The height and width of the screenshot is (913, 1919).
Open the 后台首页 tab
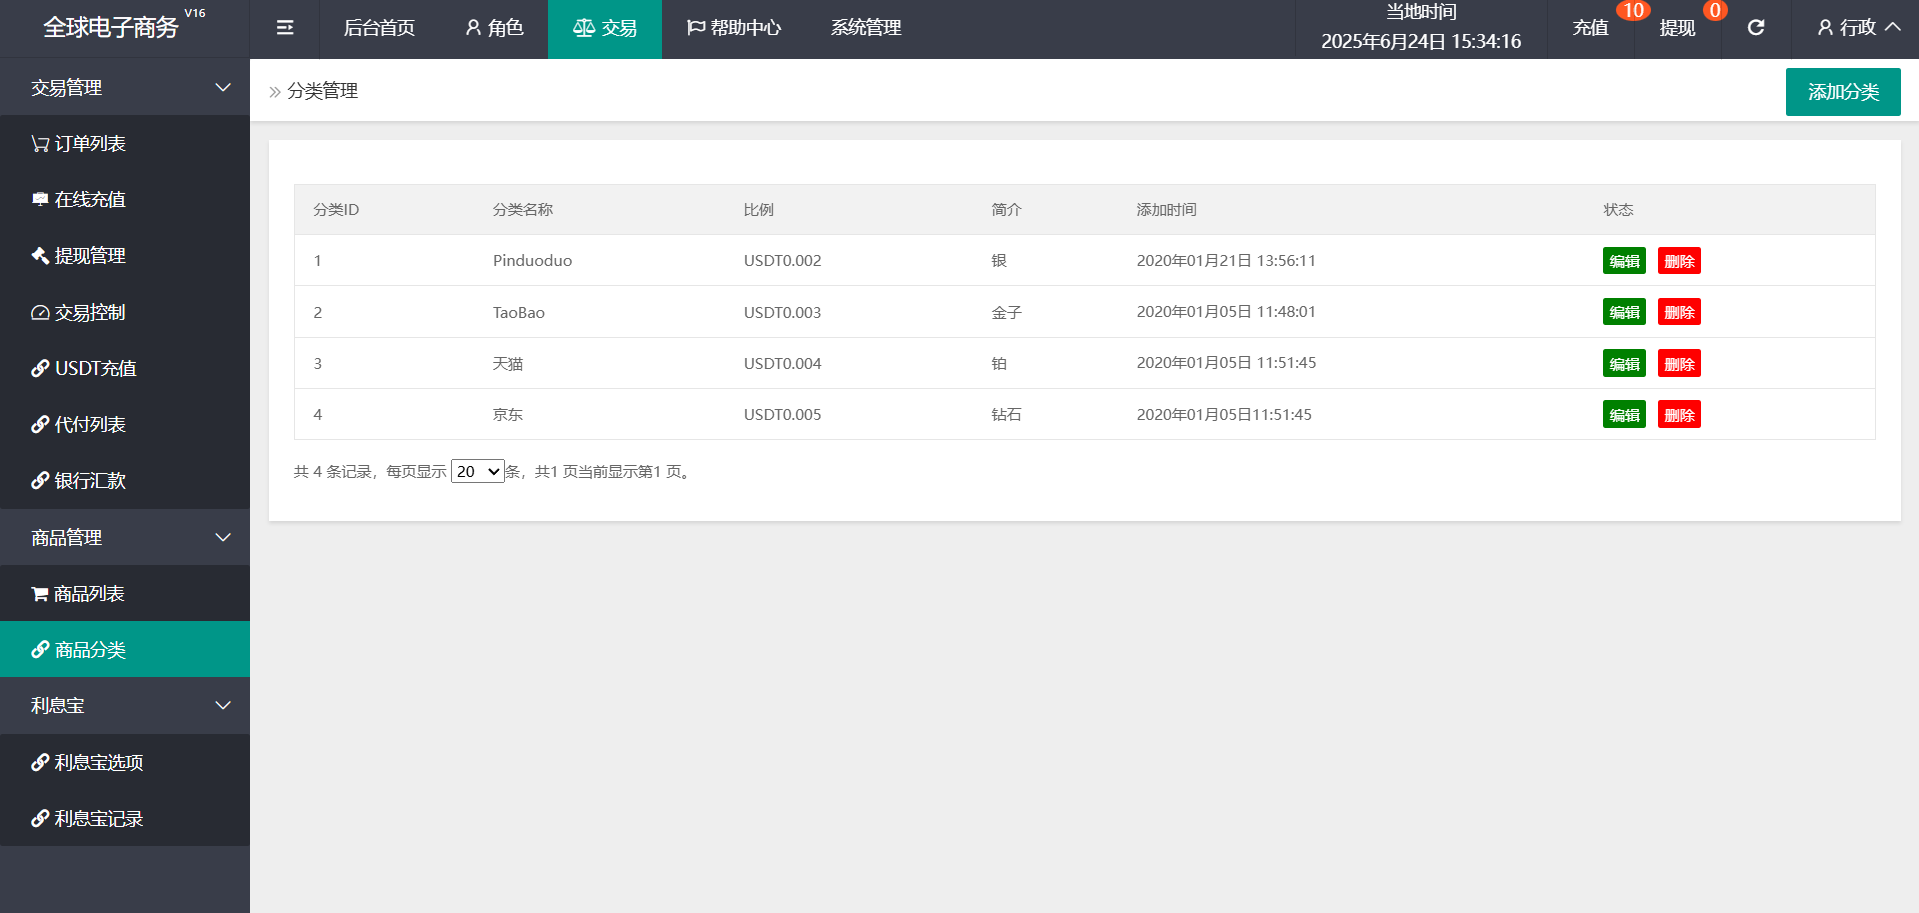(379, 28)
